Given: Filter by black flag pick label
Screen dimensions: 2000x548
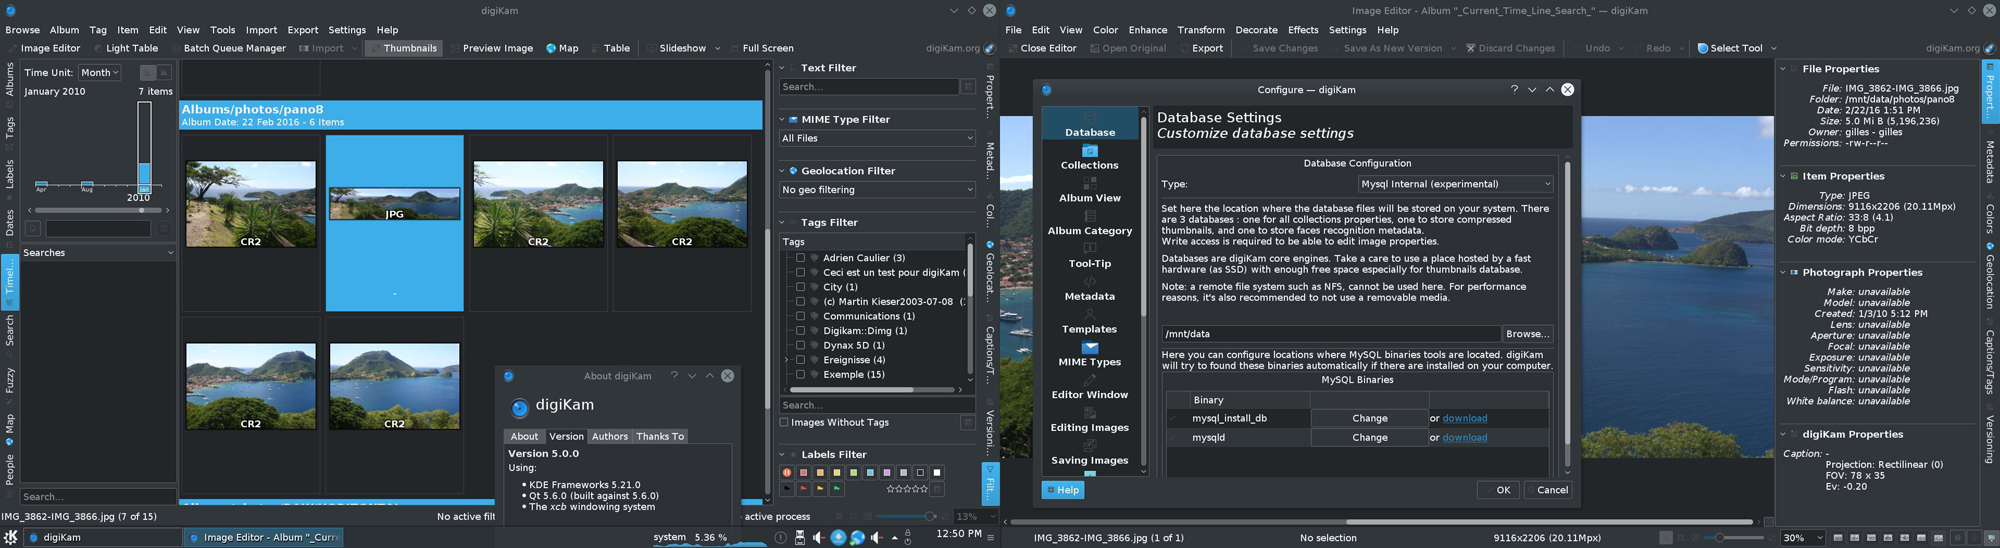Looking at the screenshot, I should pyautogui.click(x=787, y=489).
